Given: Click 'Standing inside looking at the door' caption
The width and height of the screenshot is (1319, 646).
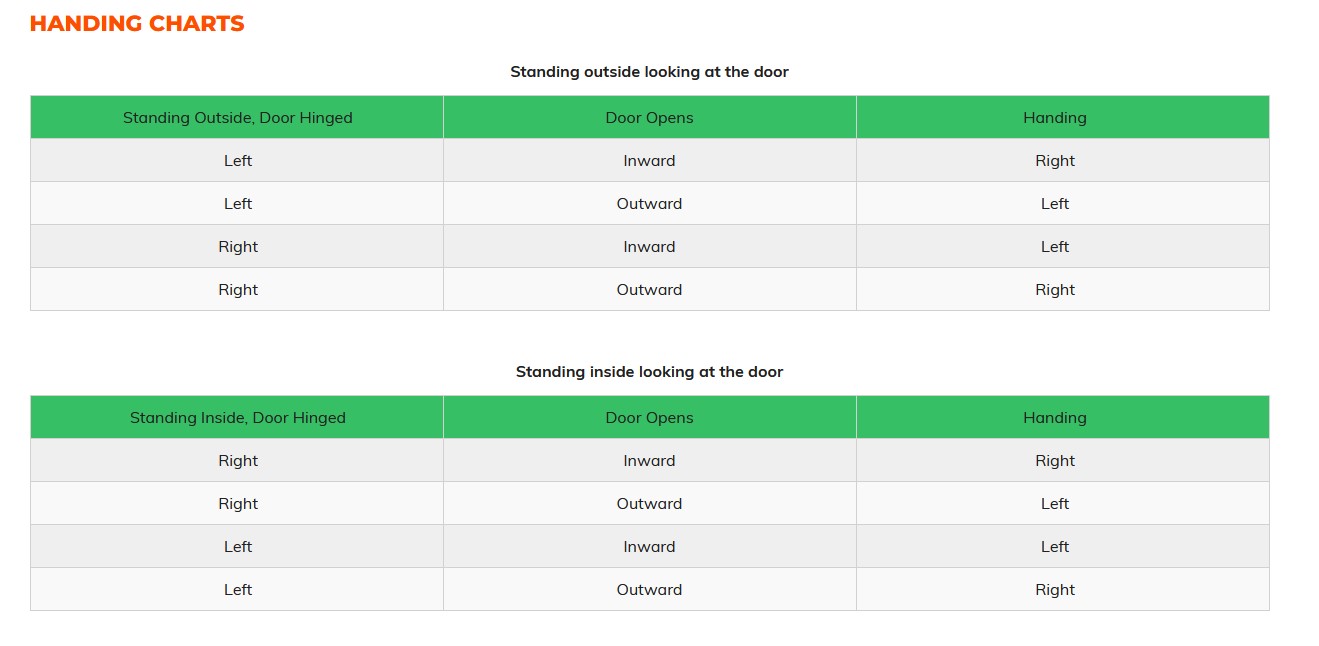Looking at the screenshot, I should pyautogui.click(x=649, y=372).
